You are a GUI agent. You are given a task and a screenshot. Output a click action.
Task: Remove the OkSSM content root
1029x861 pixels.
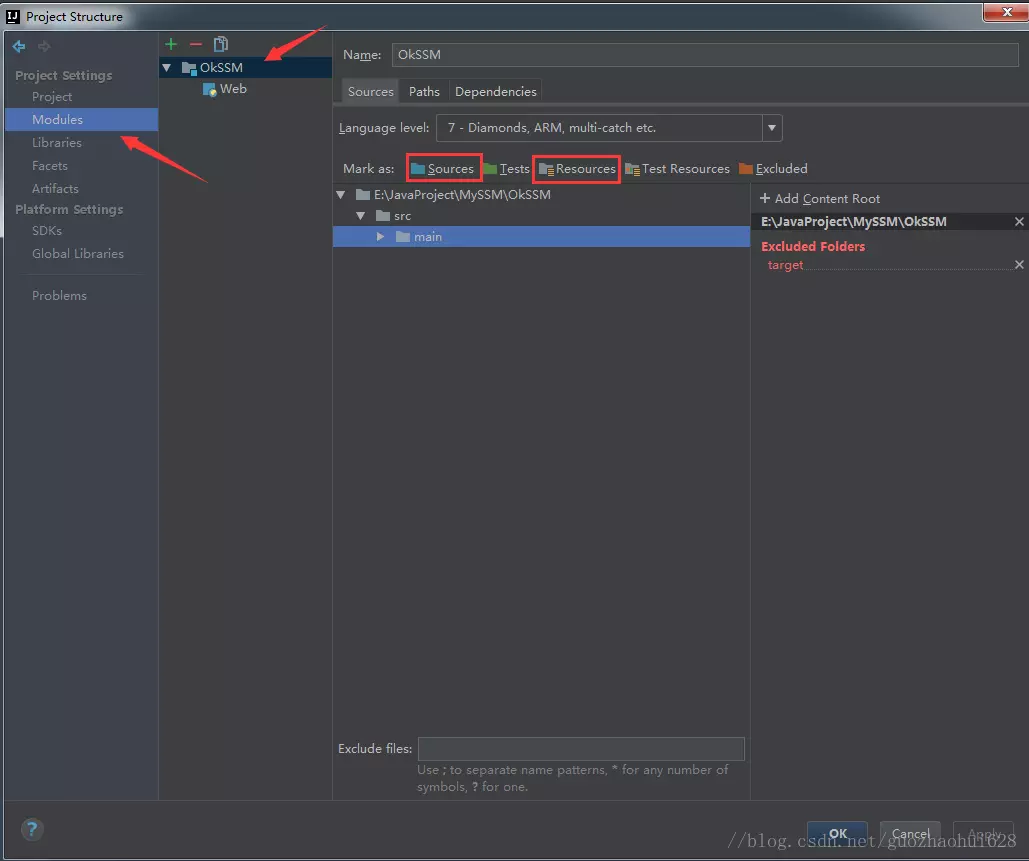pos(1019,222)
